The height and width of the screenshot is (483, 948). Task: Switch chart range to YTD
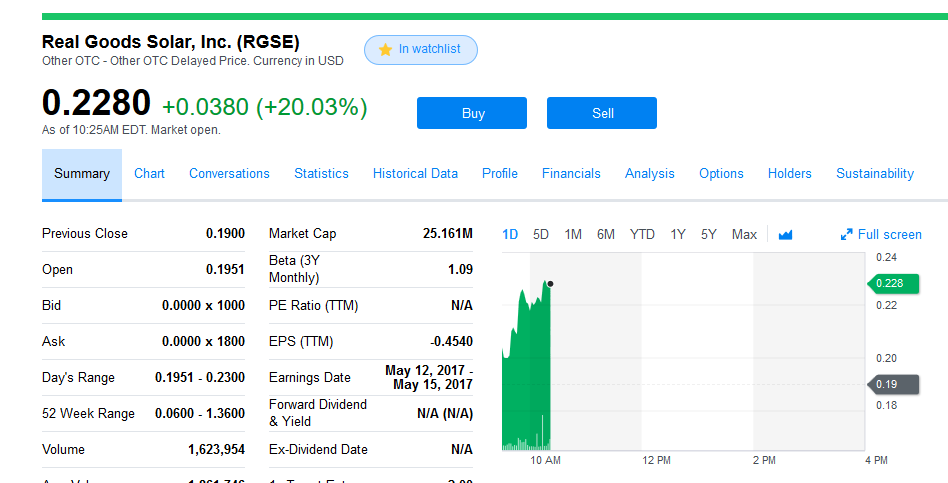[642, 235]
